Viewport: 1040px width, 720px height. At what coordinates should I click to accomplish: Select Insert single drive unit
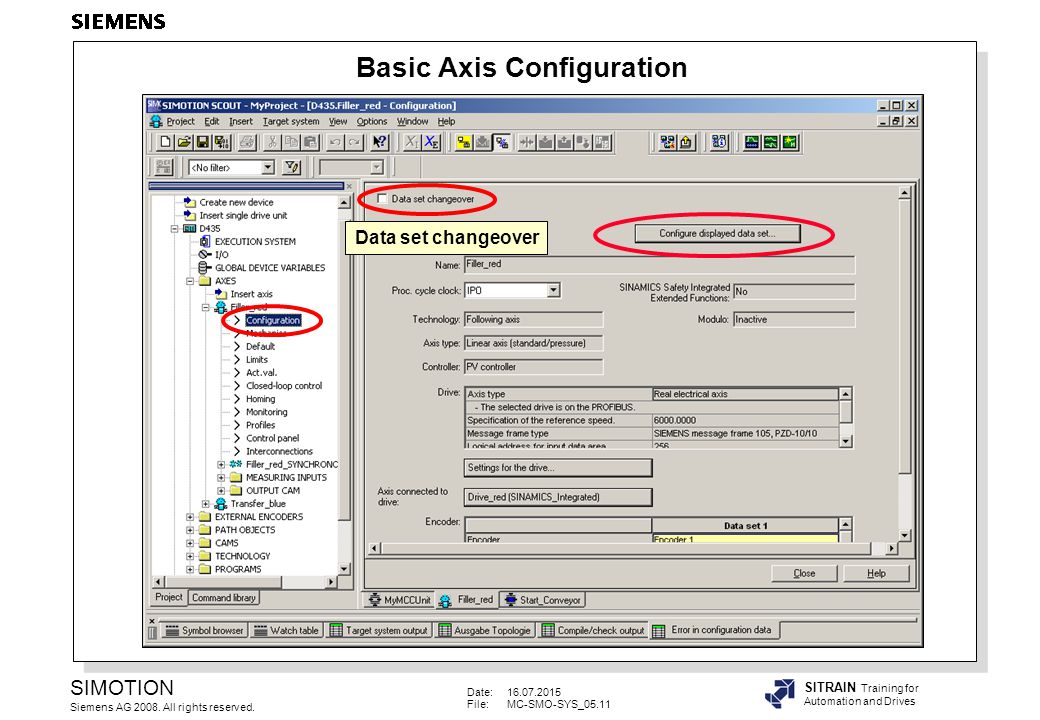coord(243,215)
